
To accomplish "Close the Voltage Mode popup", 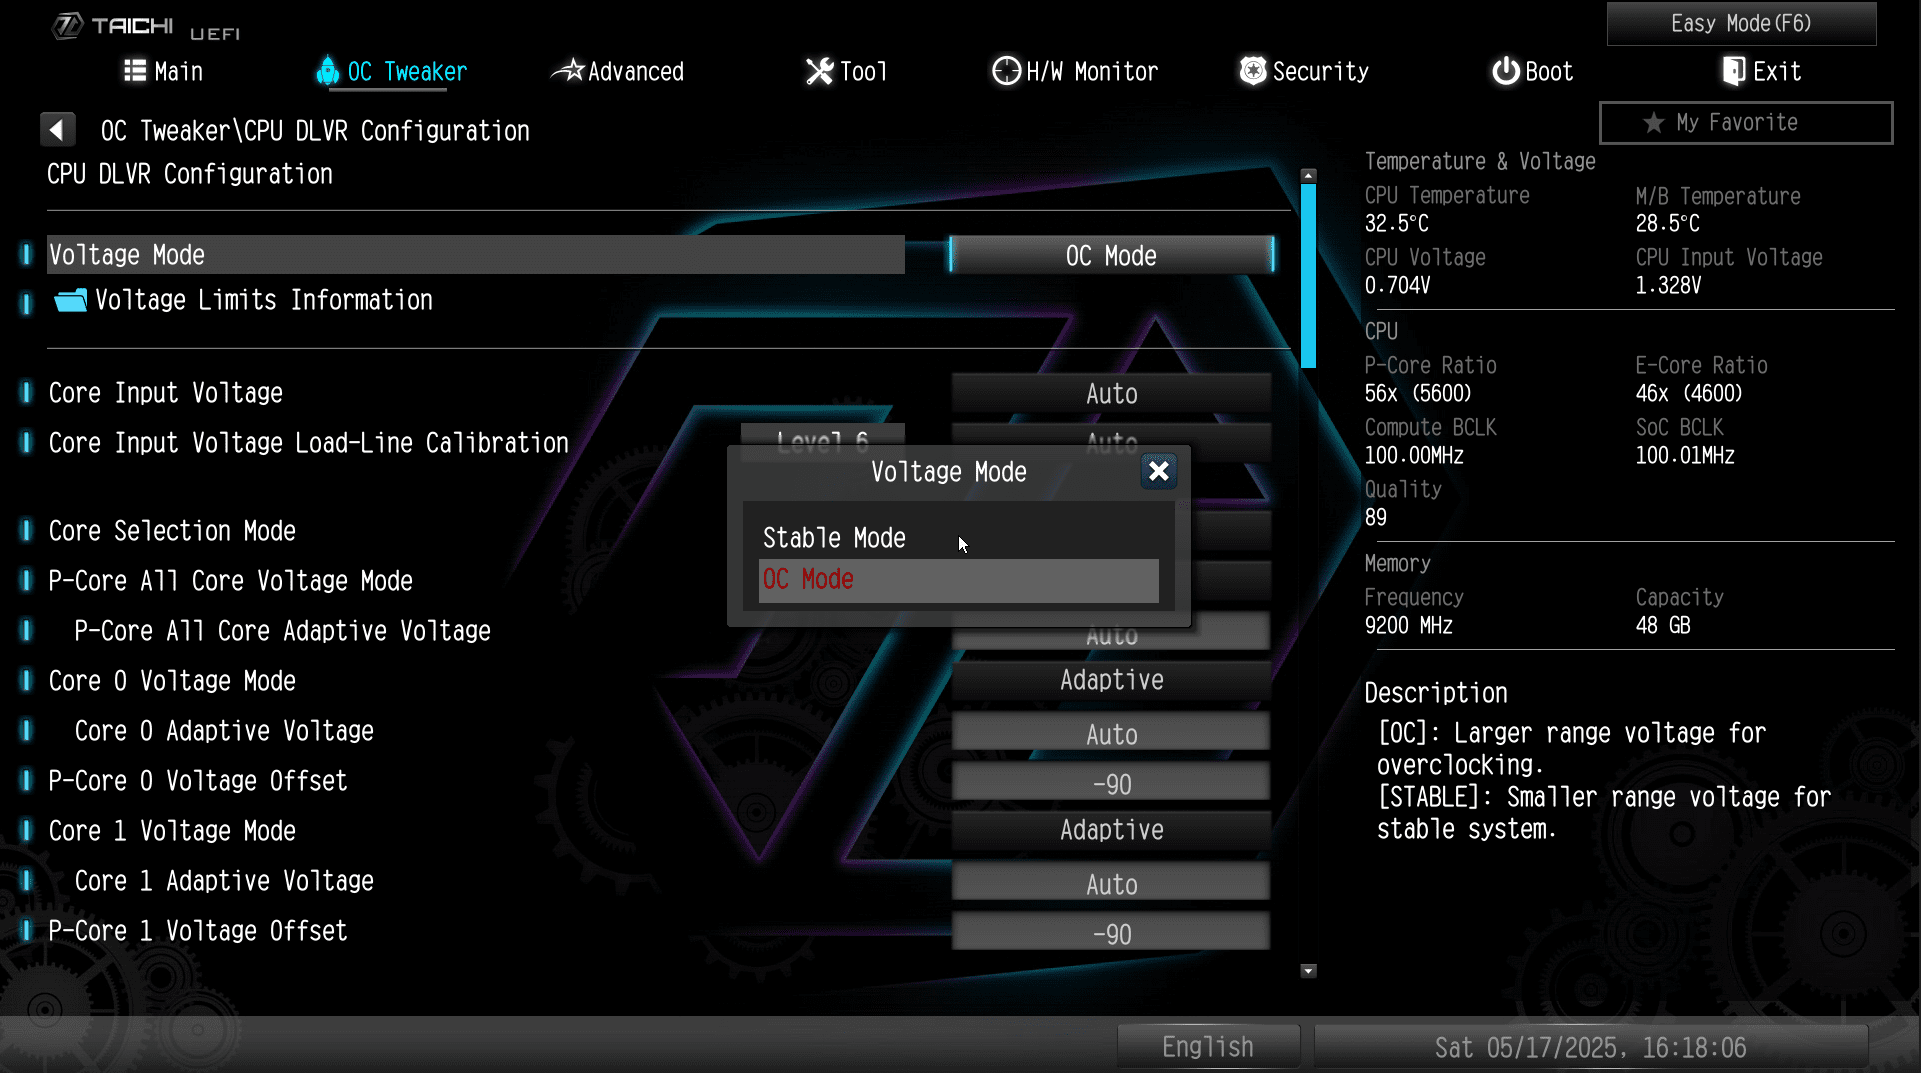I will click(1159, 471).
